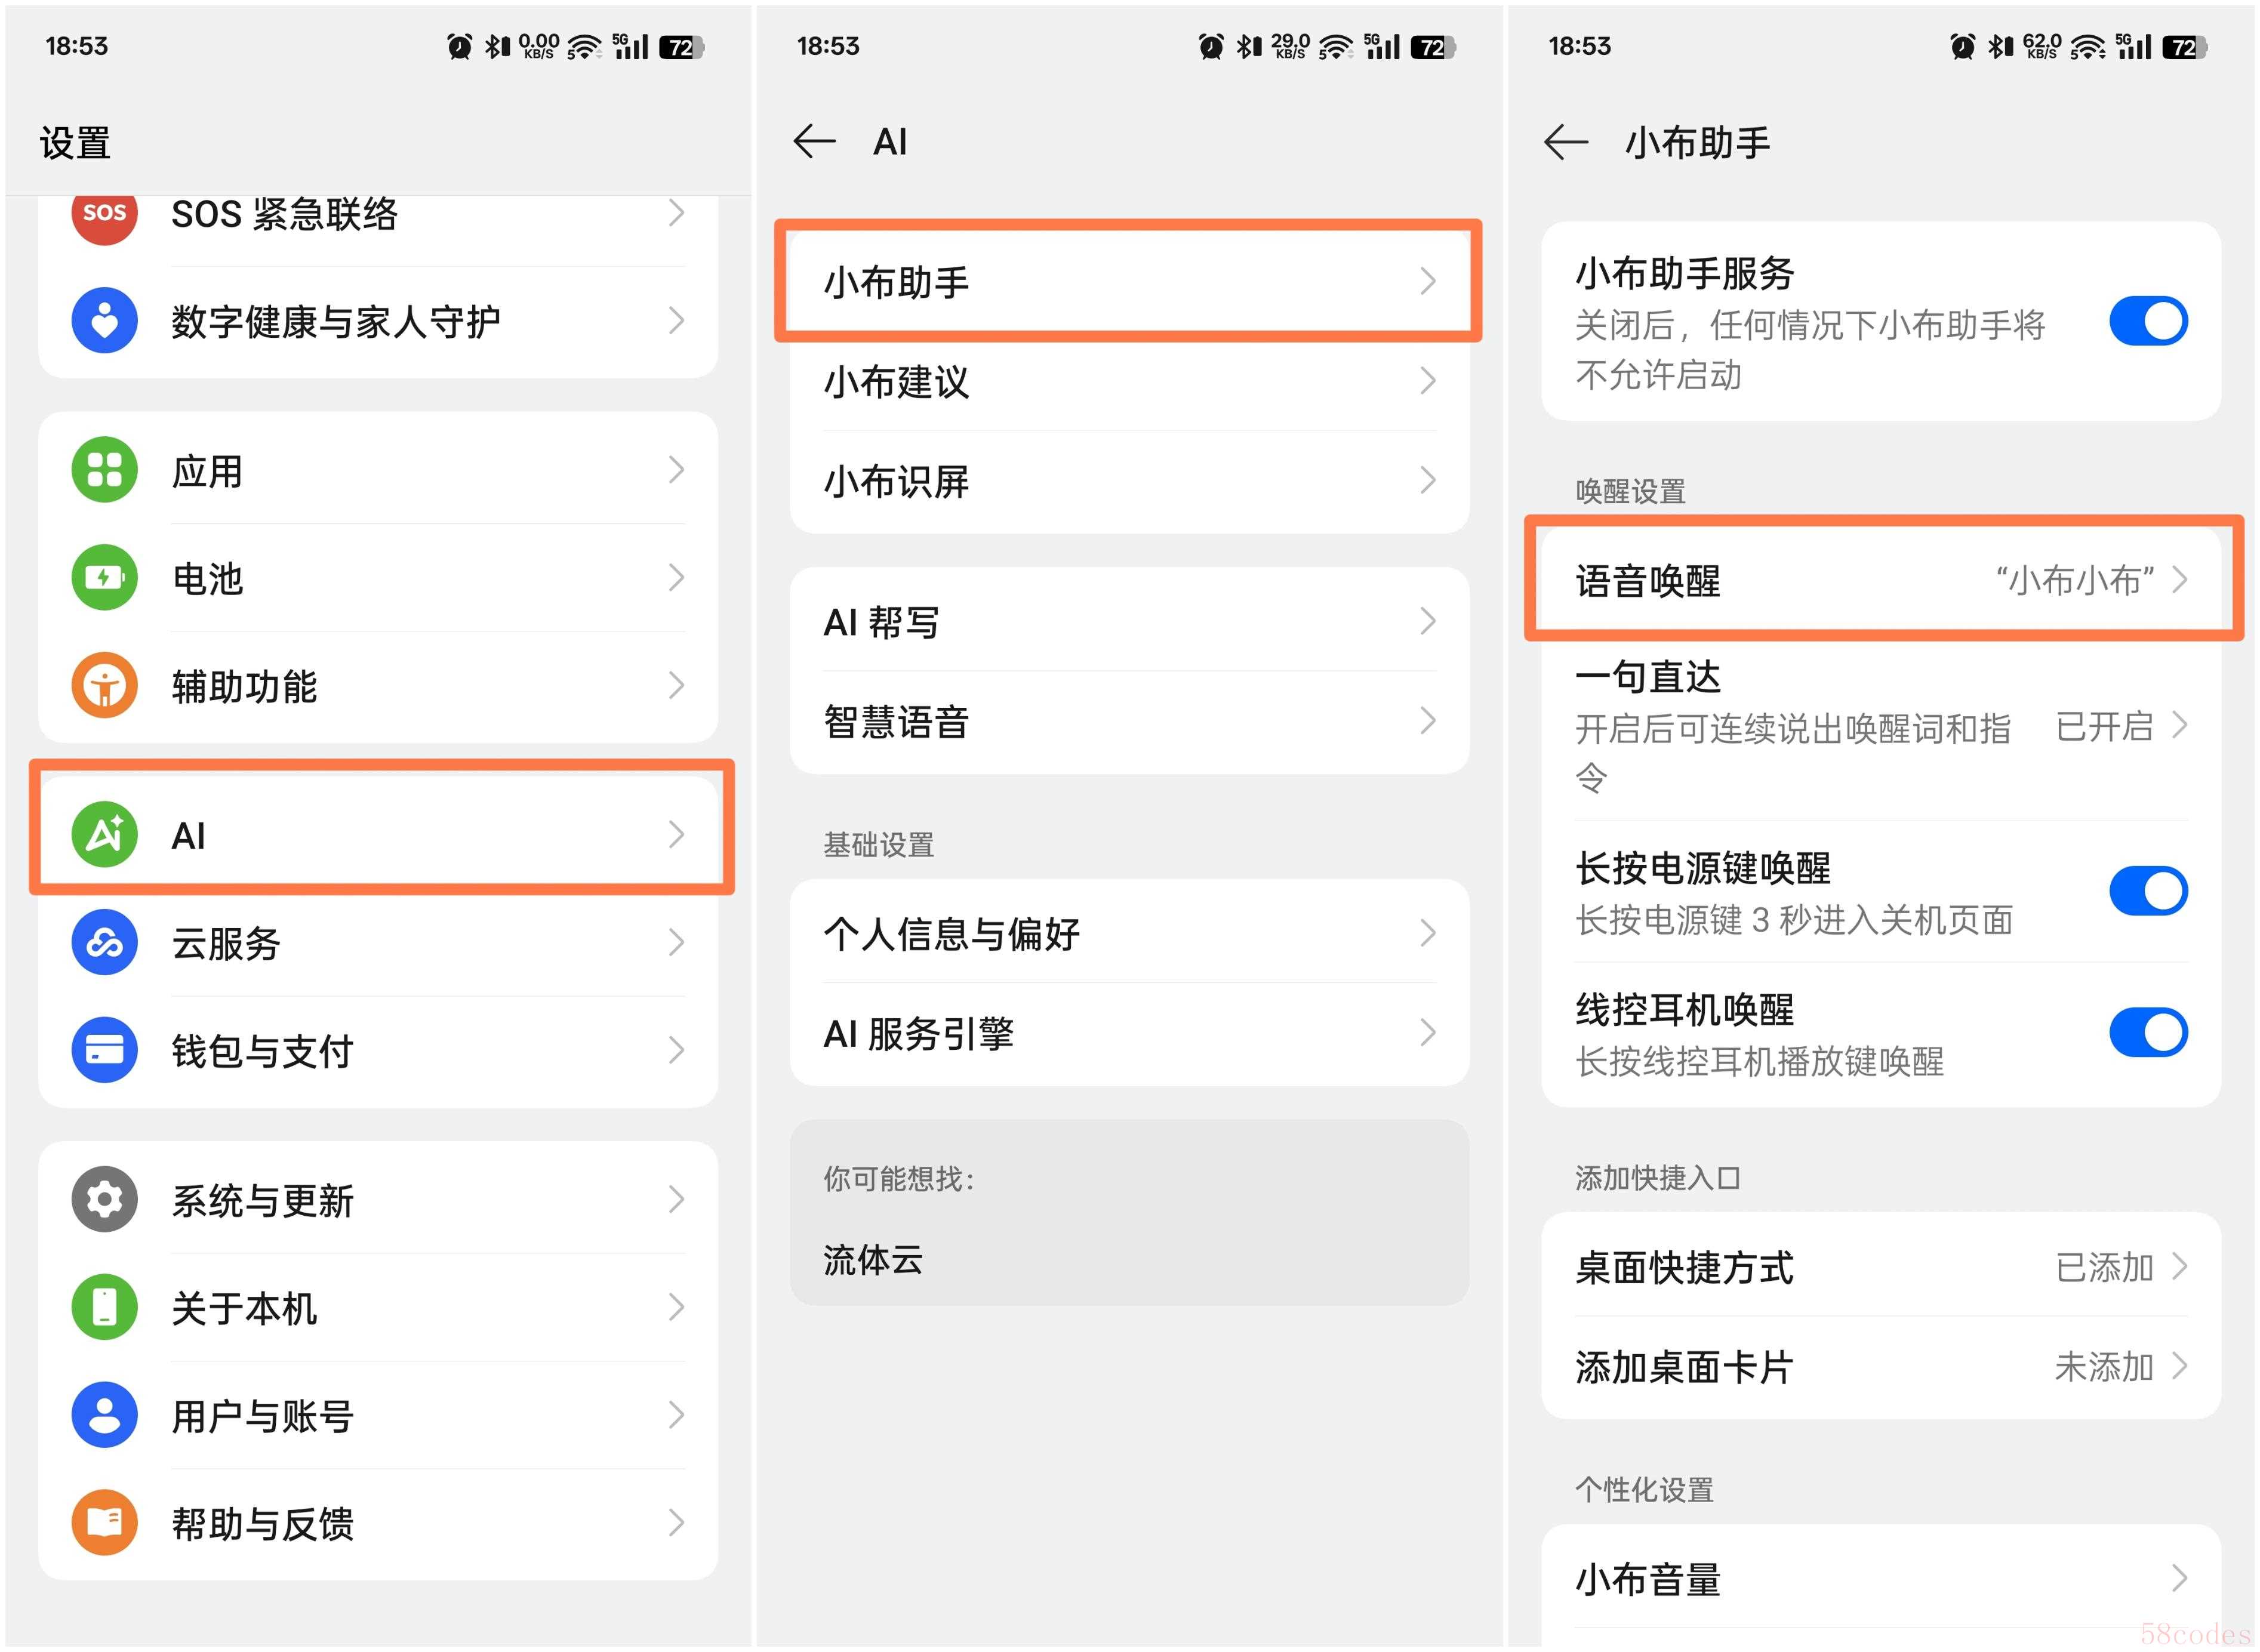Screen dimensions: 2260x1652
Task: Tap the blue 云服务 cloud icon
Action: pyautogui.click(x=104, y=942)
